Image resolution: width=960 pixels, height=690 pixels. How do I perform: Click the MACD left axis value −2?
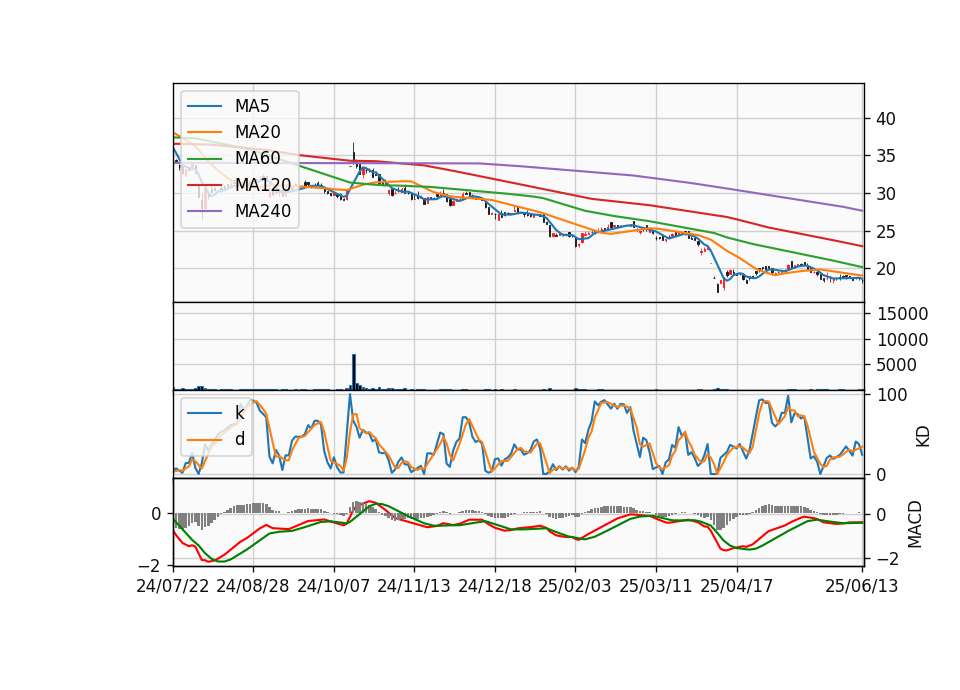point(151,565)
